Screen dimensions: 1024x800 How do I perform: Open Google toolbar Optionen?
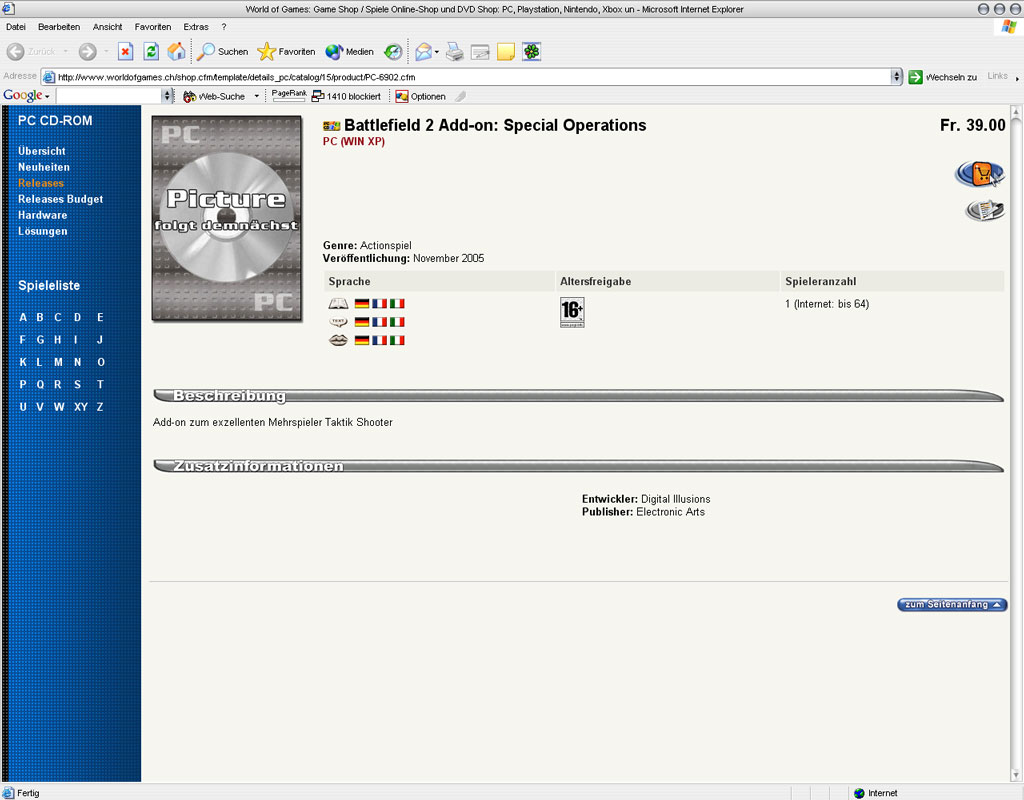pos(421,96)
